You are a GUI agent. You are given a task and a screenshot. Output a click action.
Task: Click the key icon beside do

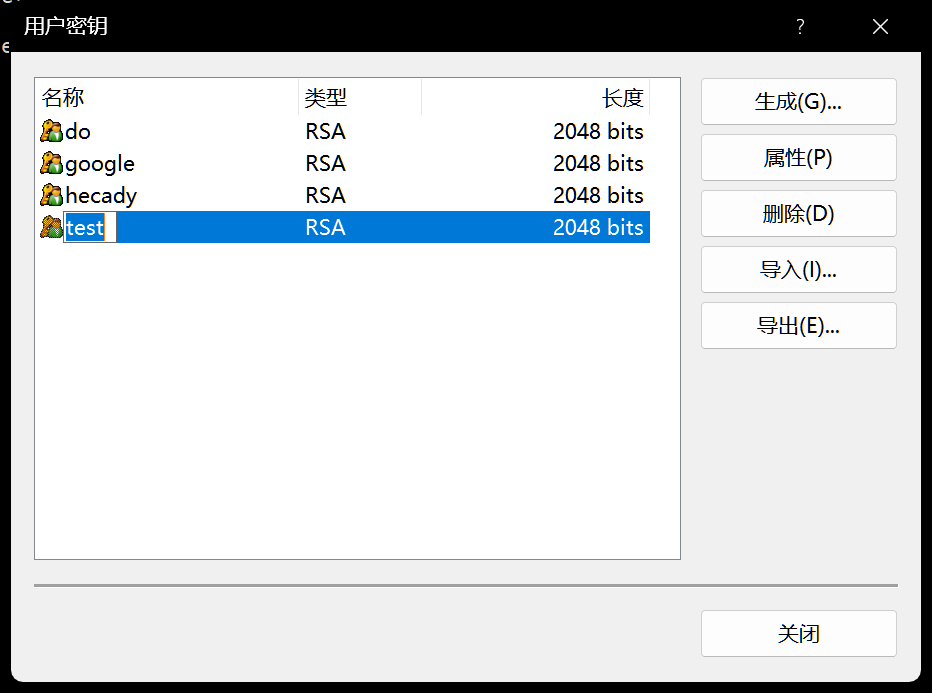(51, 131)
